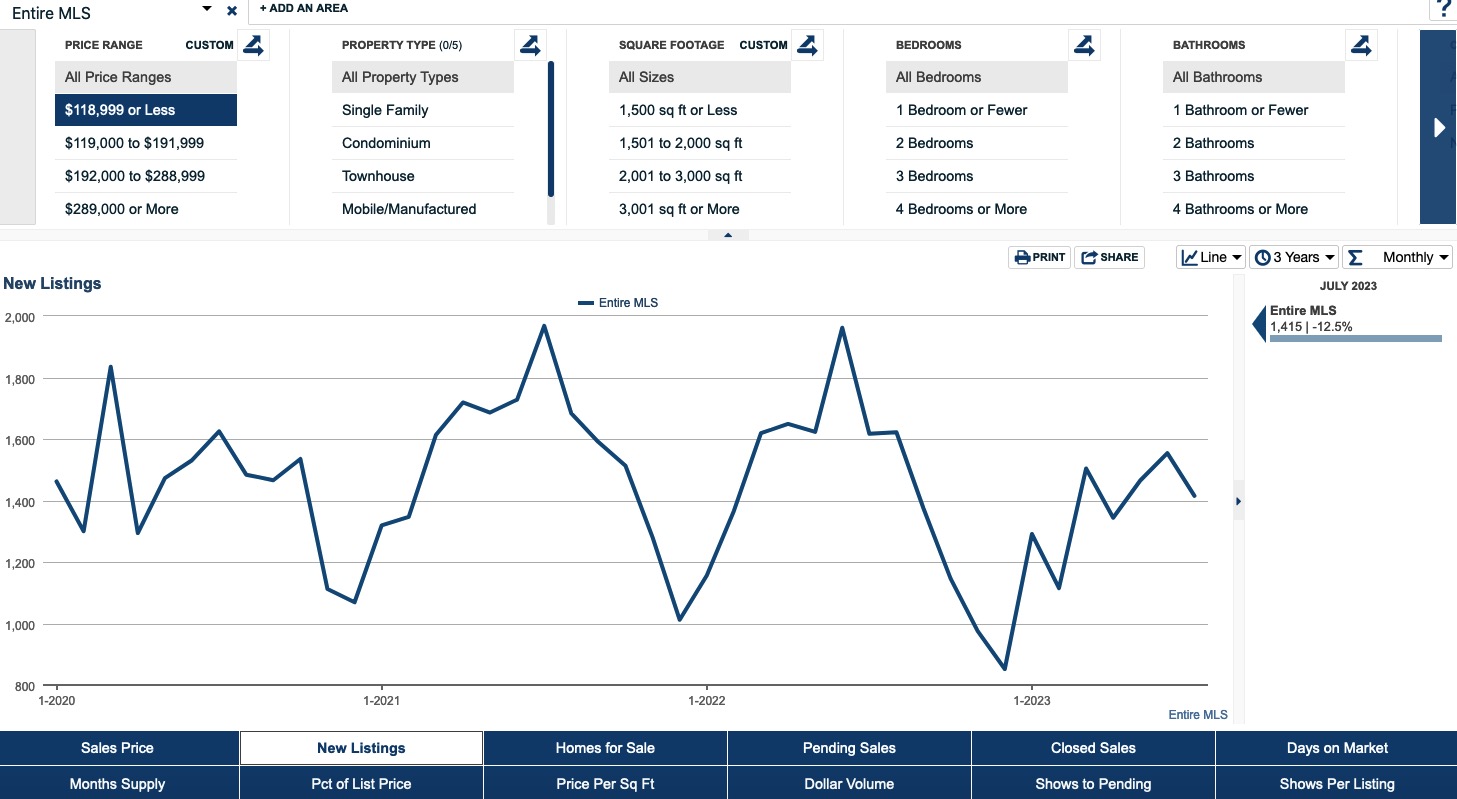Switch to the Days on Market tab
The image size is (1457, 799).
pyautogui.click(x=1336, y=748)
